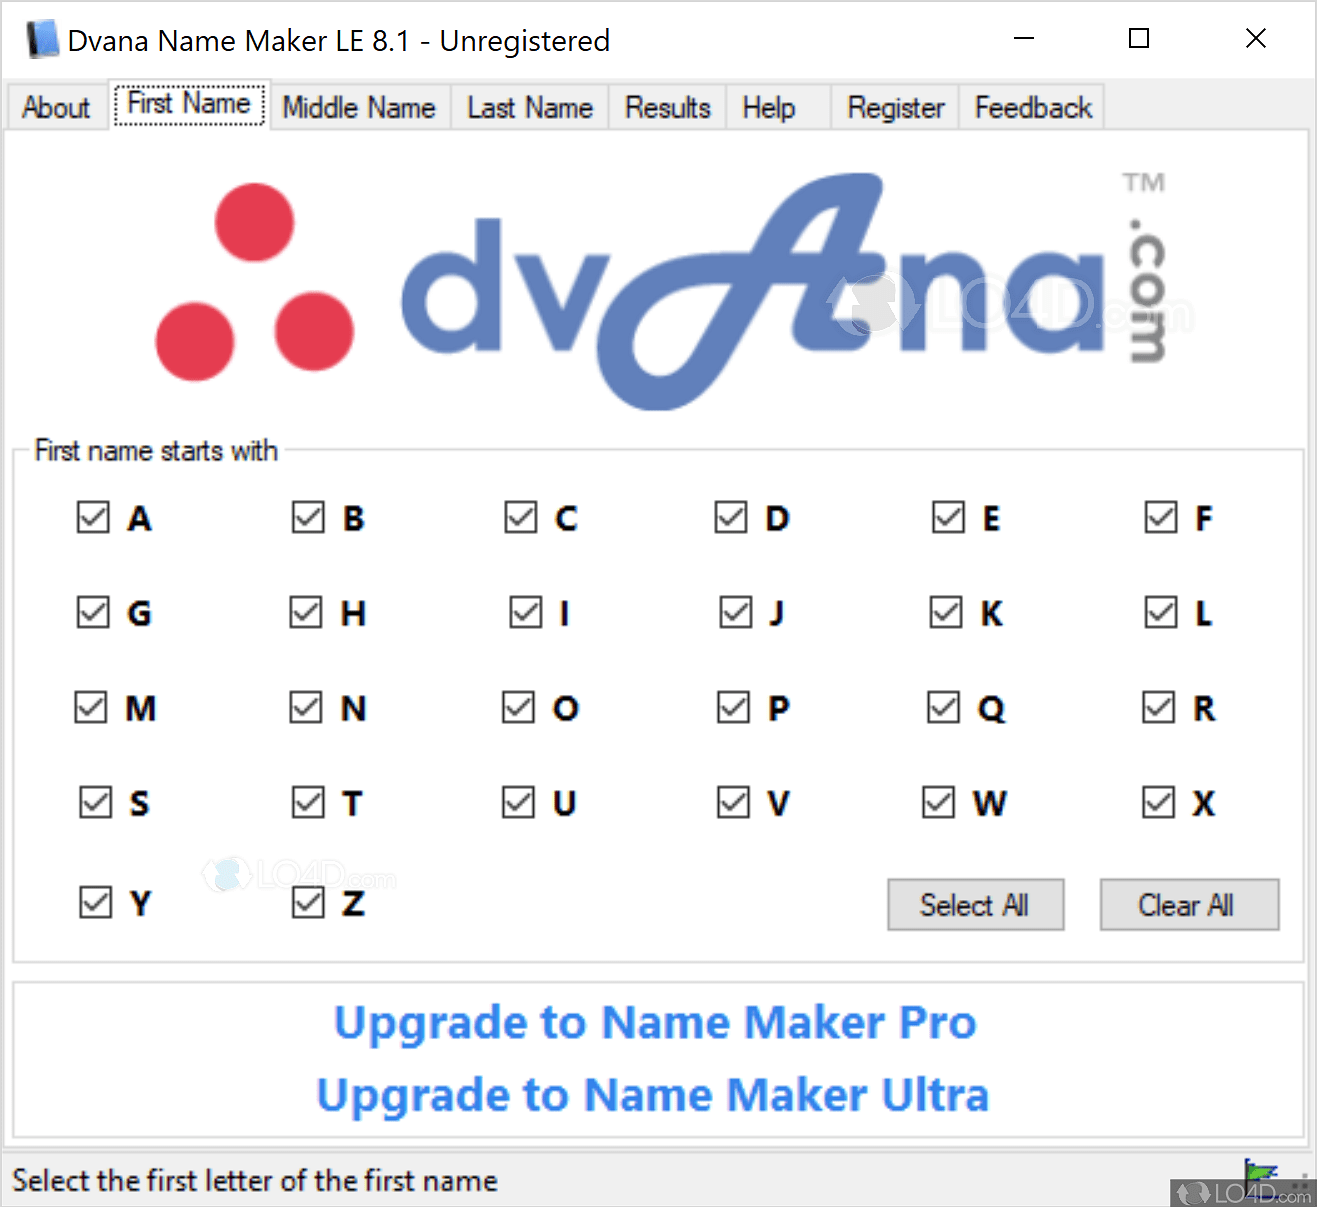1317x1207 pixels.
Task: Click the Select All button
Action: coord(975,905)
